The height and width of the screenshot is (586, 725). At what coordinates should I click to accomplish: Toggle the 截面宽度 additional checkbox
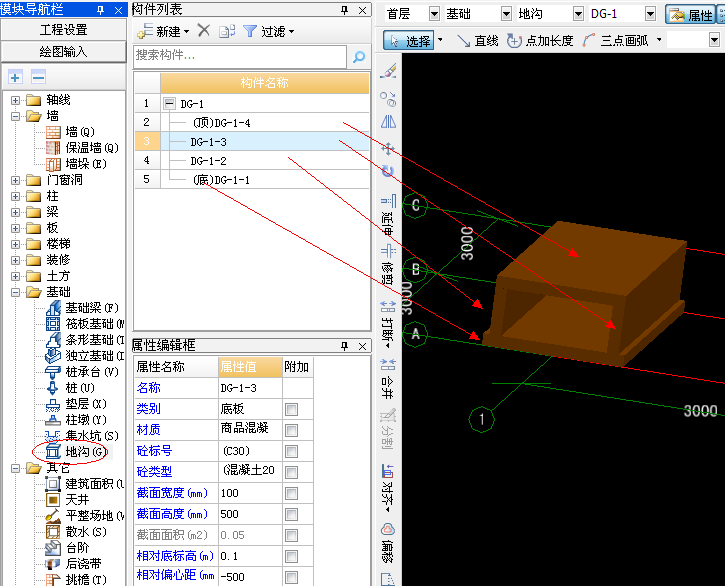(x=291, y=493)
